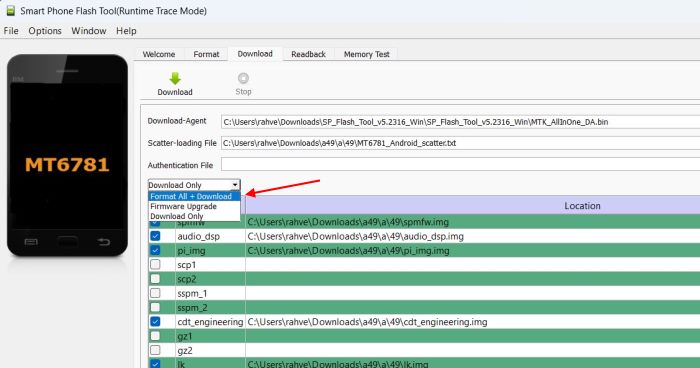Select Format All + Download option

pyautogui.click(x=191, y=197)
